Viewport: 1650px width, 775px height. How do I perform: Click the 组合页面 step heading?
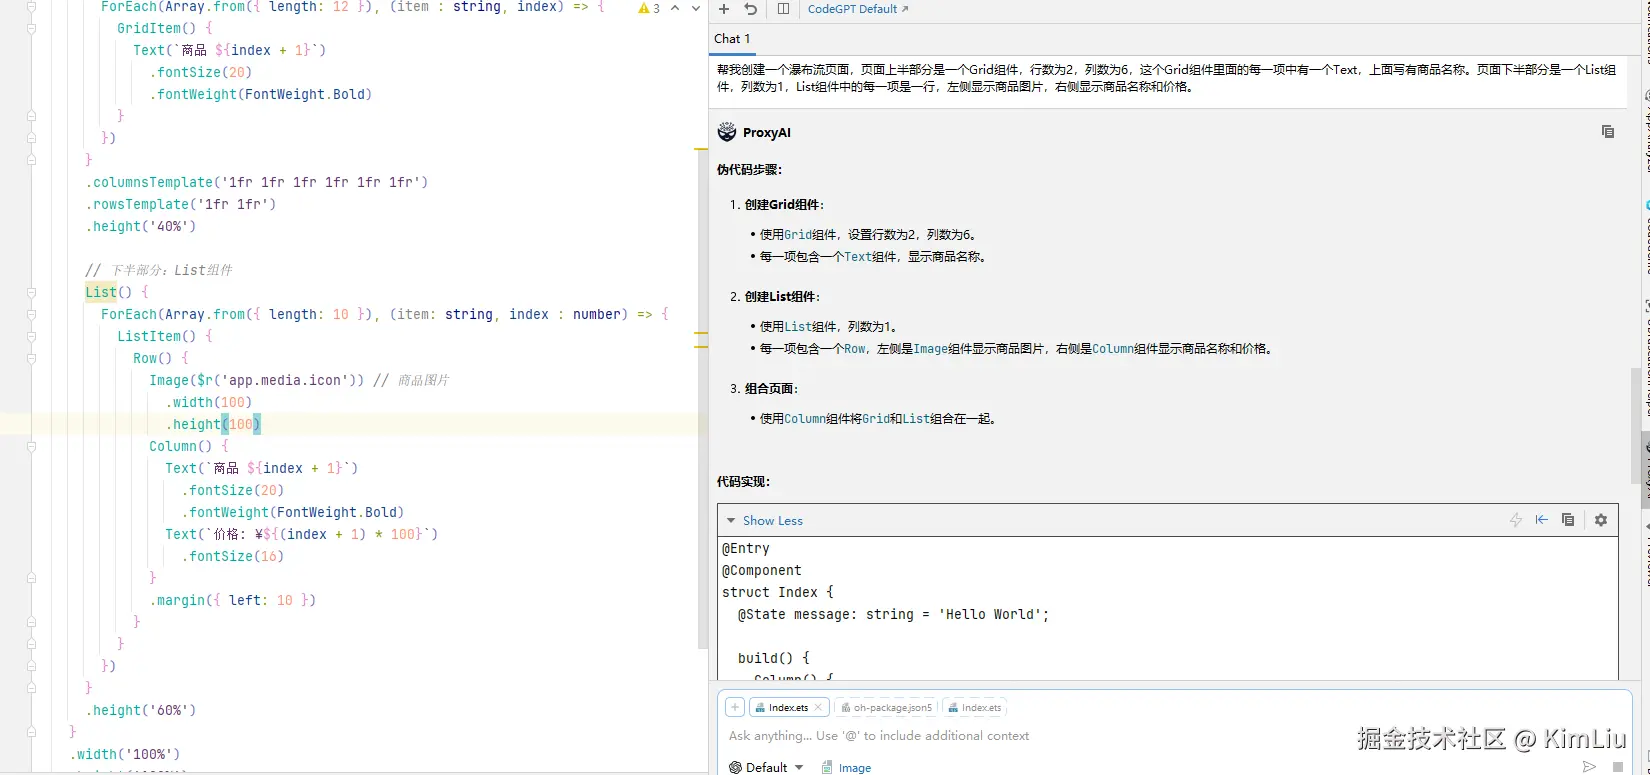[771, 388]
